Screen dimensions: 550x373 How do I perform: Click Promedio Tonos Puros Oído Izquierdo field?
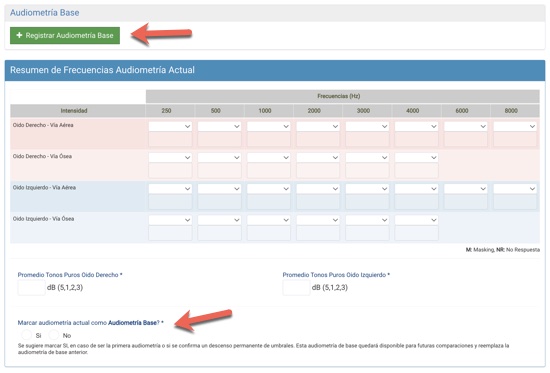point(296,287)
